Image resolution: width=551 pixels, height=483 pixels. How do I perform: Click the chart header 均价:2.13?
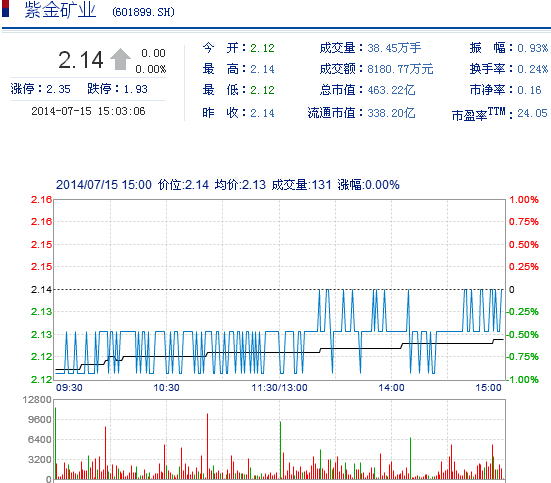tap(240, 185)
